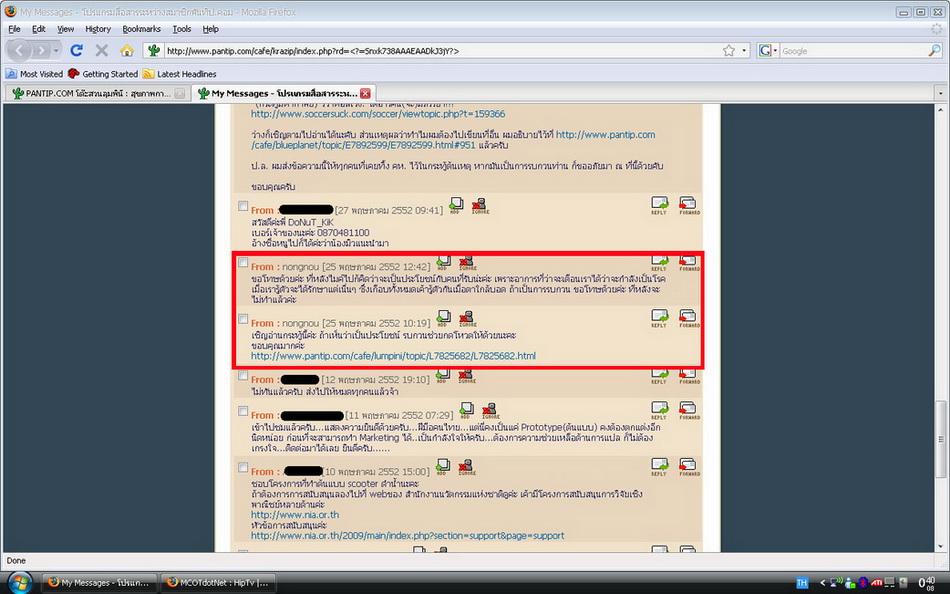Click the scrollbar down arrow
This screenshot has width=950, height=594.
click(940, 546)
